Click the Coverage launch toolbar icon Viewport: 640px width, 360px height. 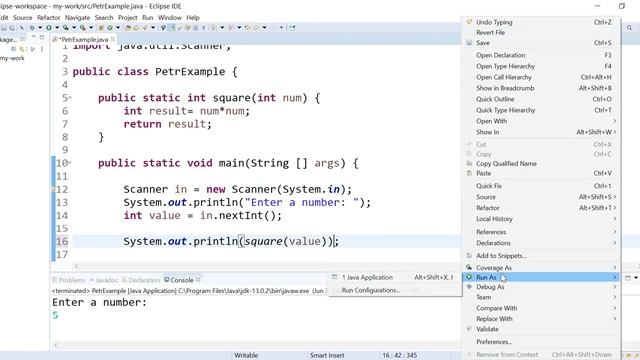coord(65,28)
